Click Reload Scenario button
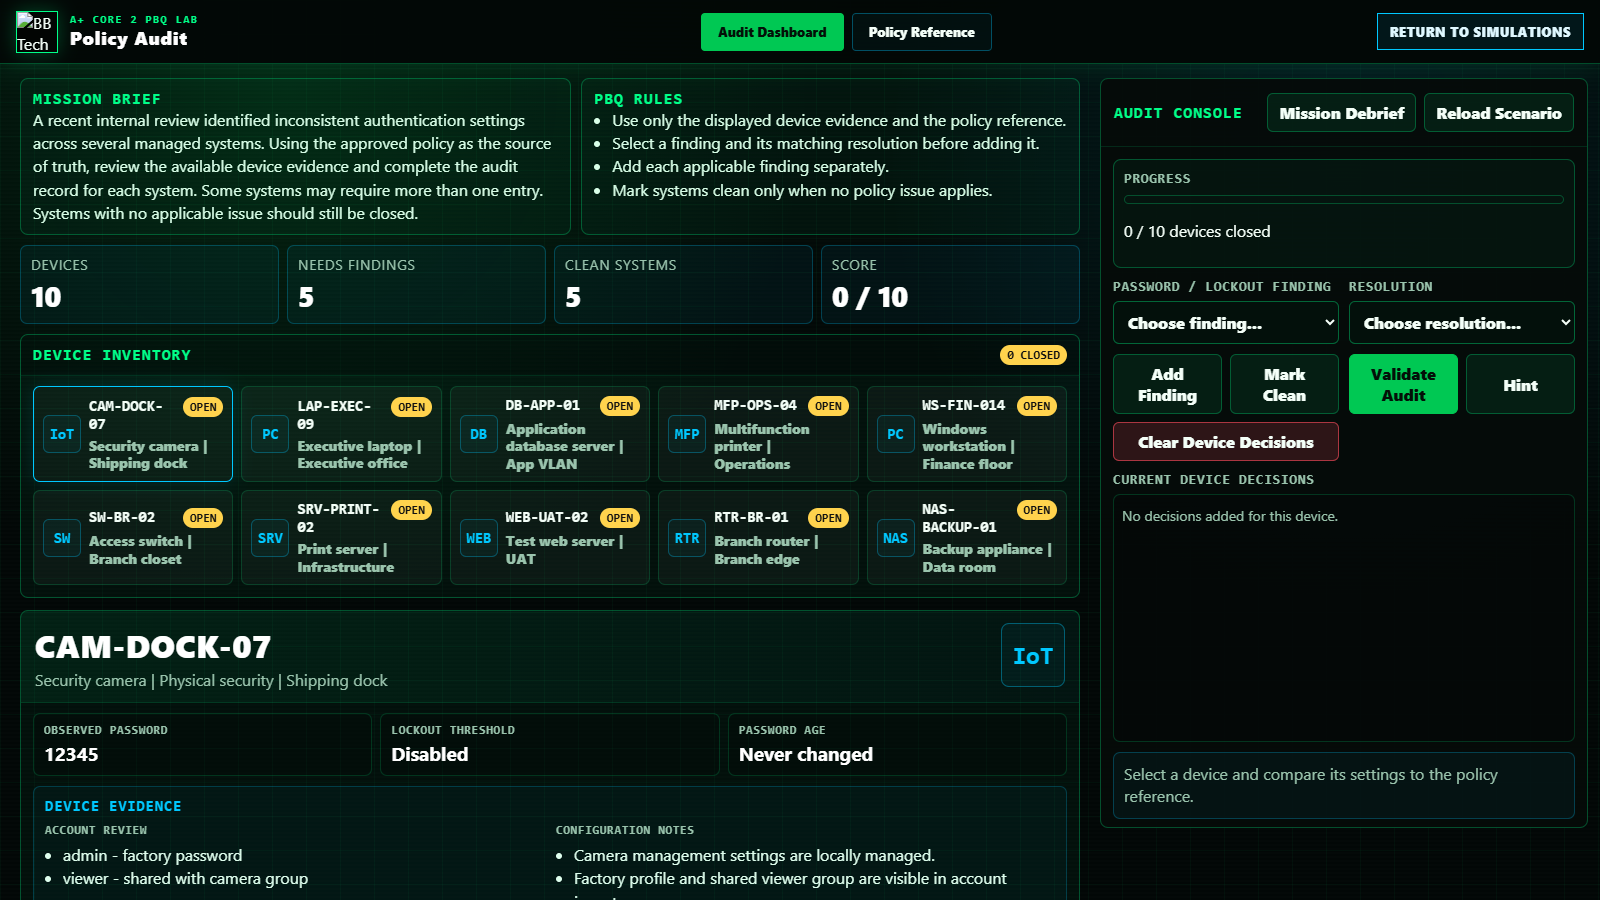Viewport: 1600px width, 900px height. 1498,113
